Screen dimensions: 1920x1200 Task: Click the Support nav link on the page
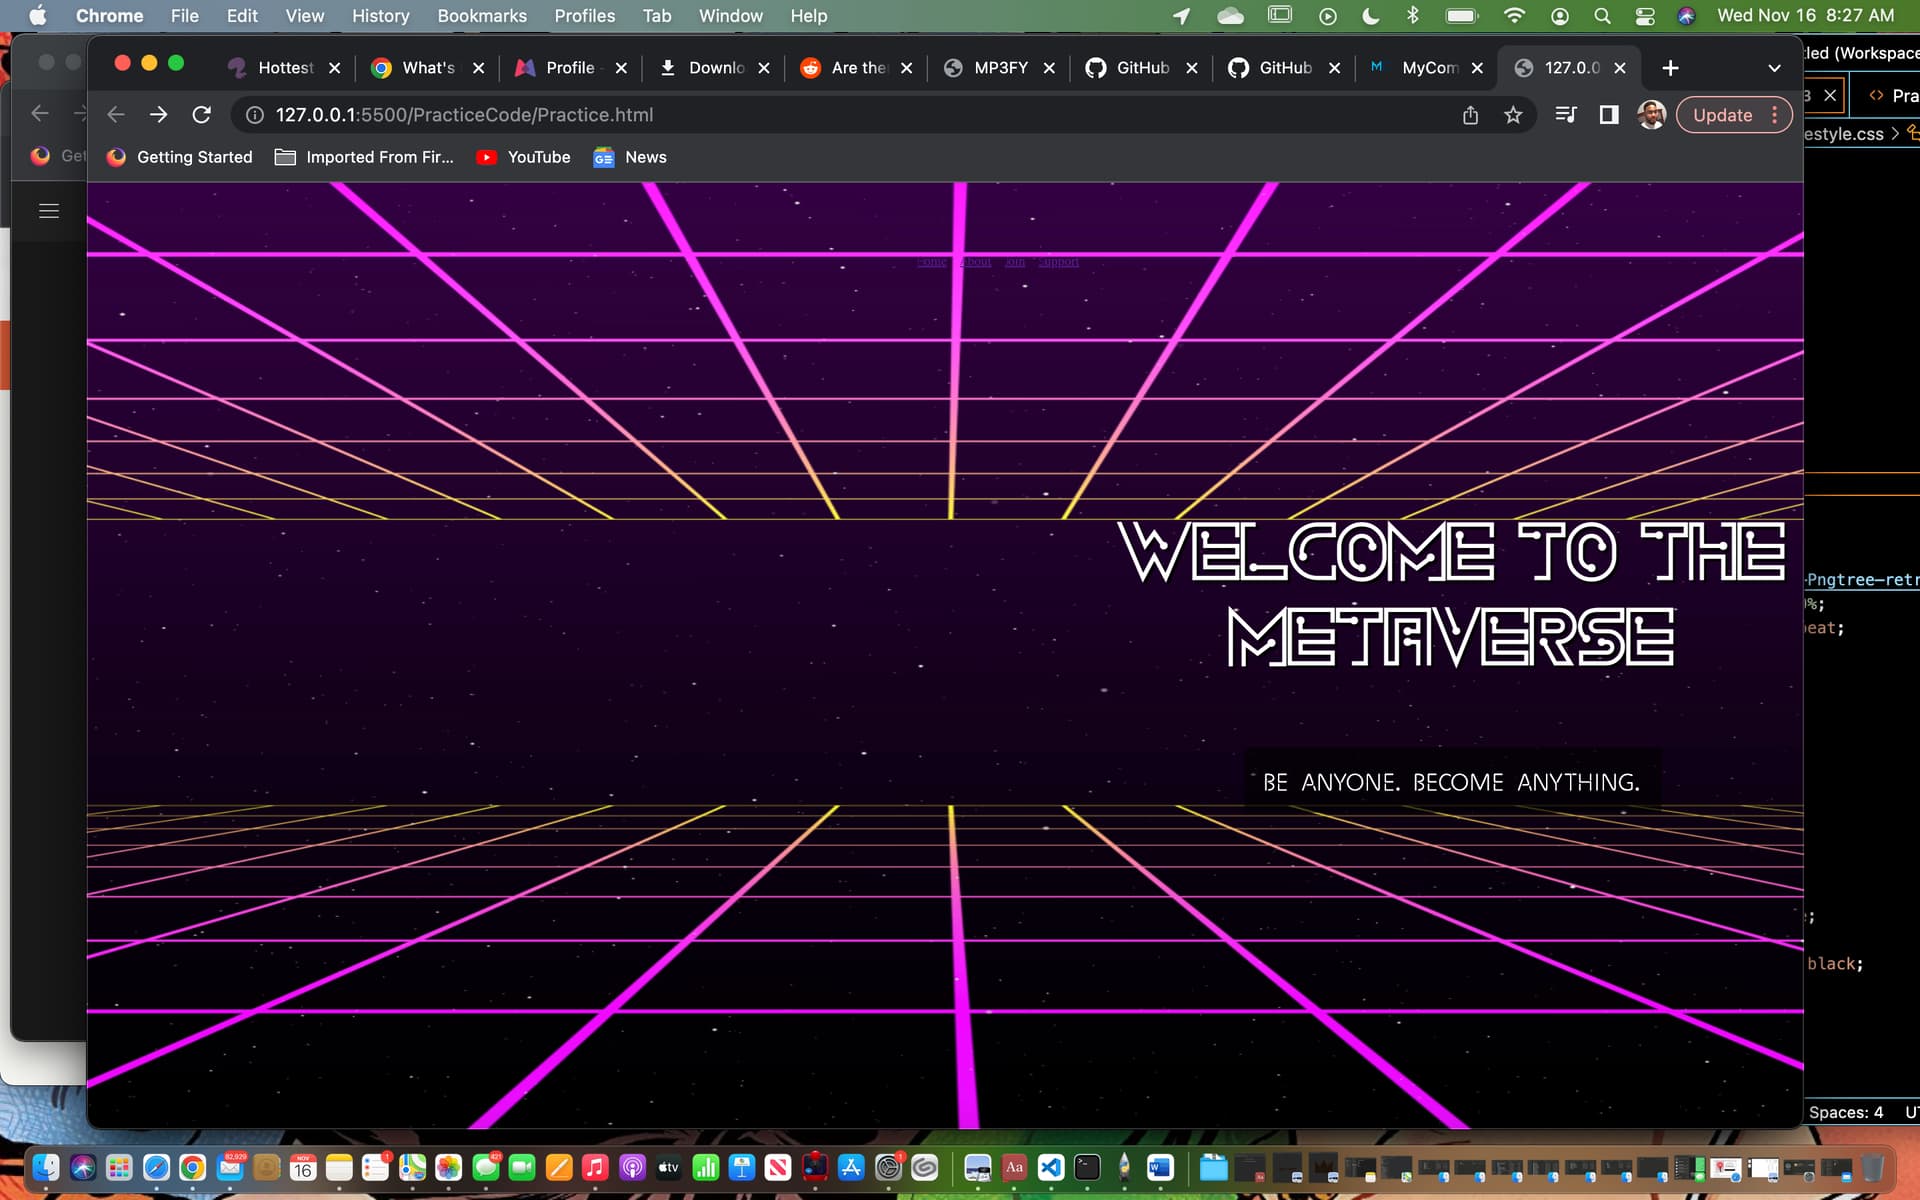point(1058,262)
